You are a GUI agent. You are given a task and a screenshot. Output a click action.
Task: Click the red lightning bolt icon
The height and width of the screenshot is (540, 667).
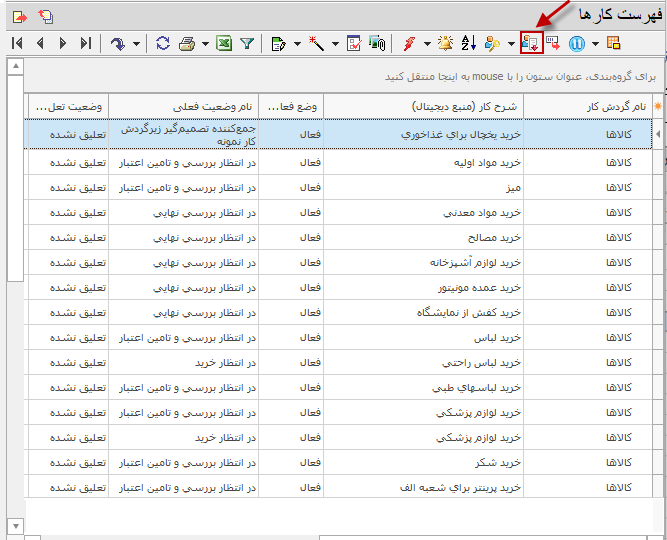[x=409, y=44]
